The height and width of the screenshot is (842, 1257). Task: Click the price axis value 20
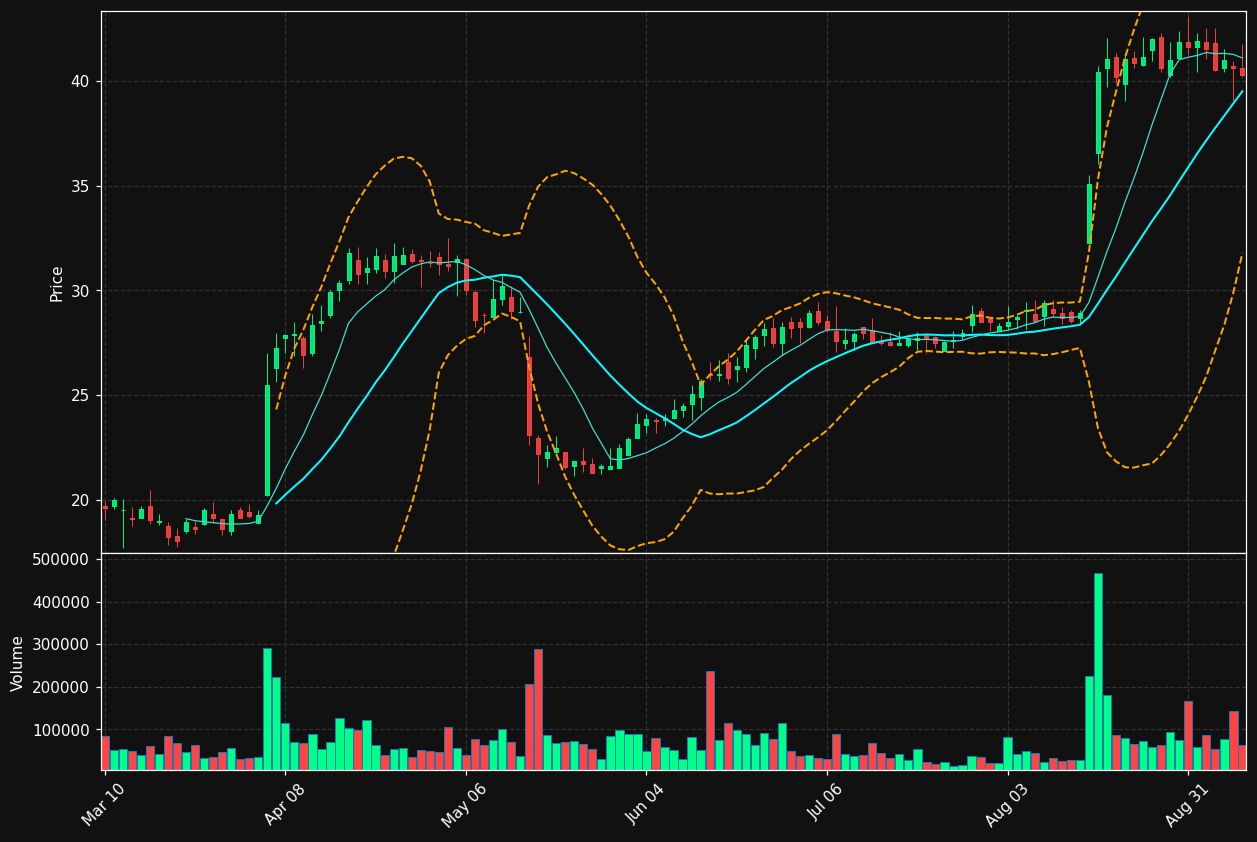tap(79, 500)
